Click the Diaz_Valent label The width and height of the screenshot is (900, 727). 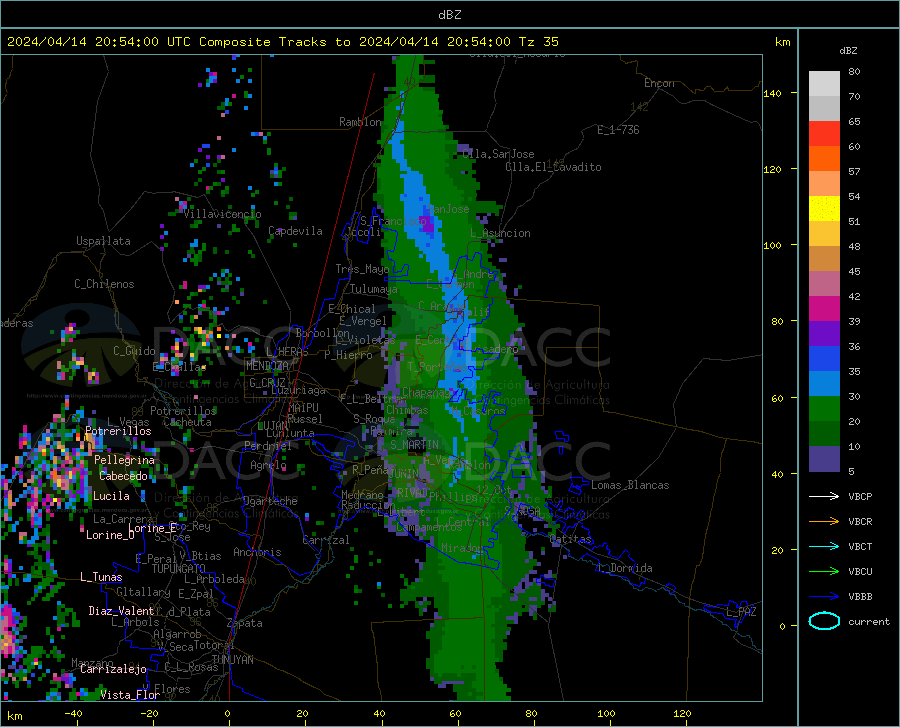(x=121, y=611)
